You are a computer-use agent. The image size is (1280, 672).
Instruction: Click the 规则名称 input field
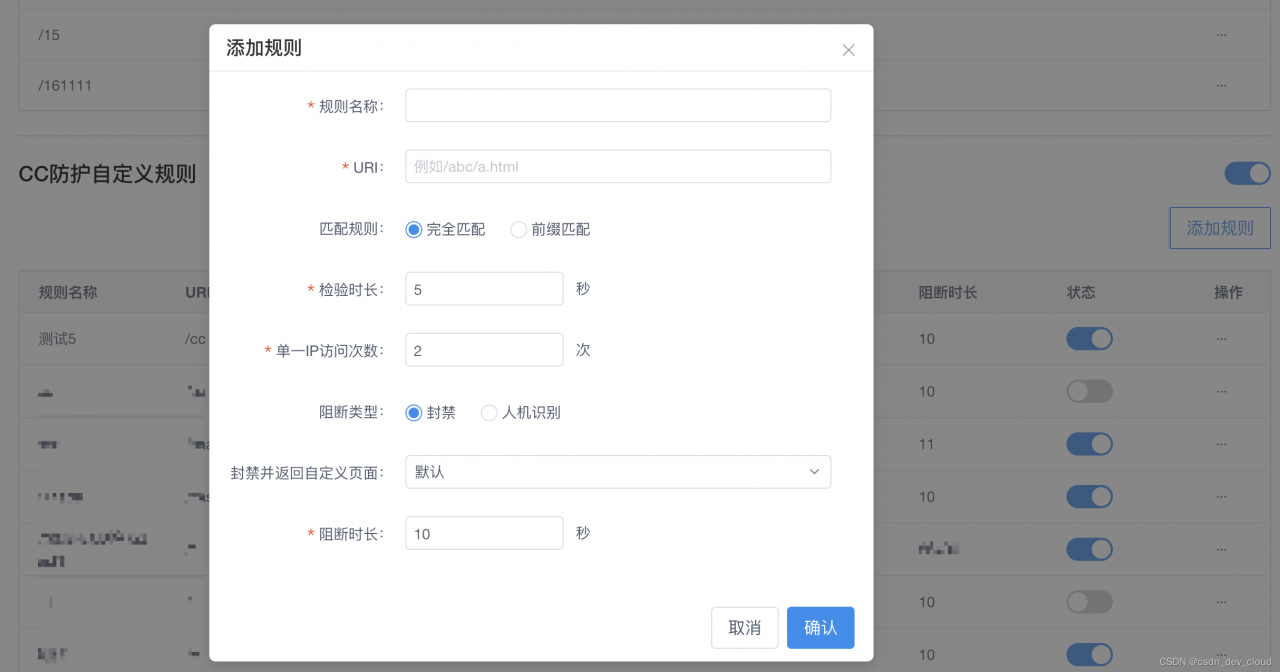[617, 105]
